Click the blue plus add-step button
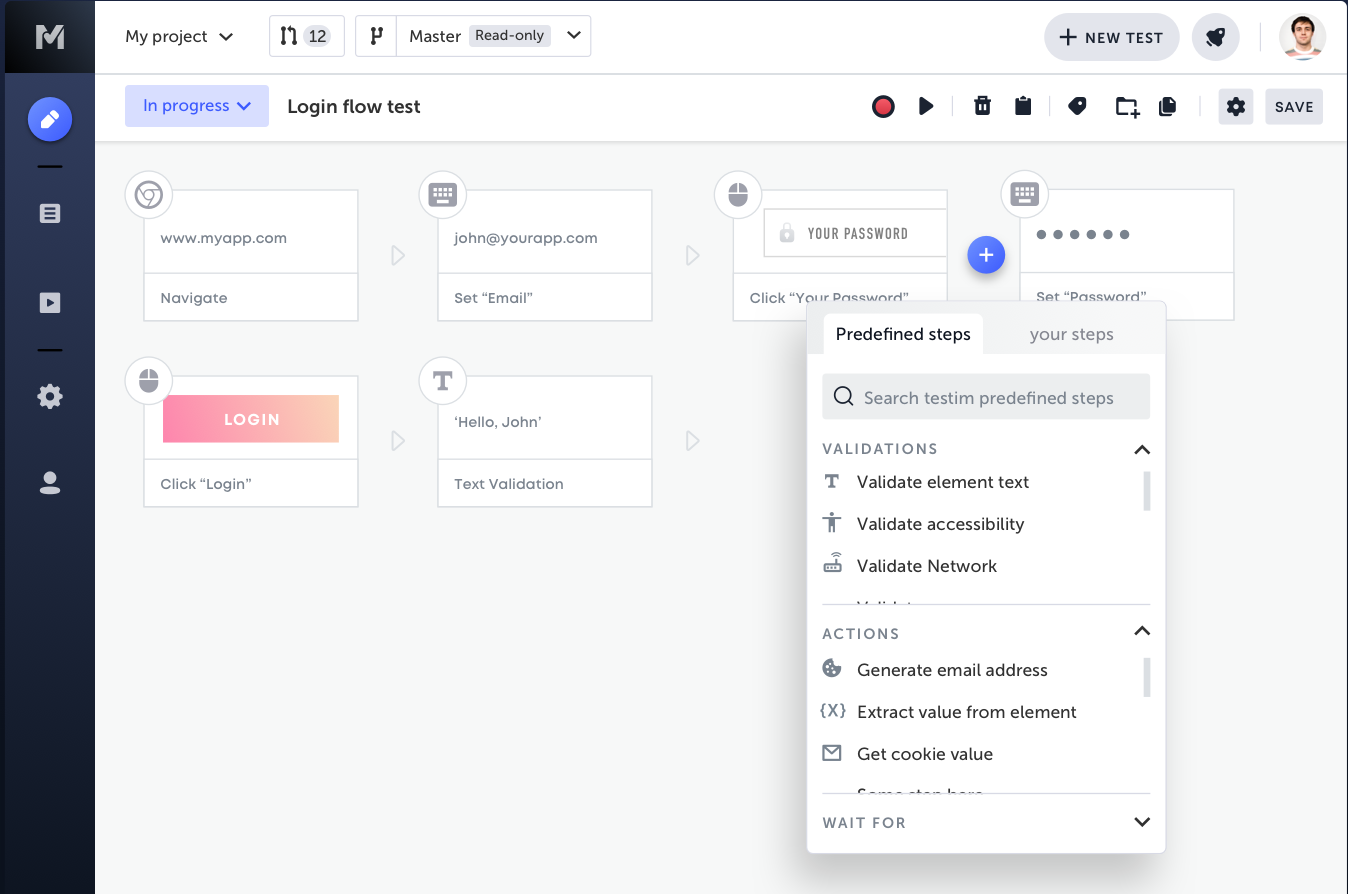The image size is (1348, 894). pyautogui.click(x=986, y=256)
